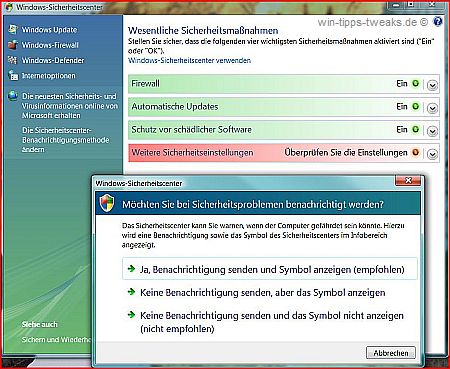Expand Weitere Sicherheitseinstellungen chevron
Image resolution: width=450 pixels, height=369 pixels.
(432, 154)
